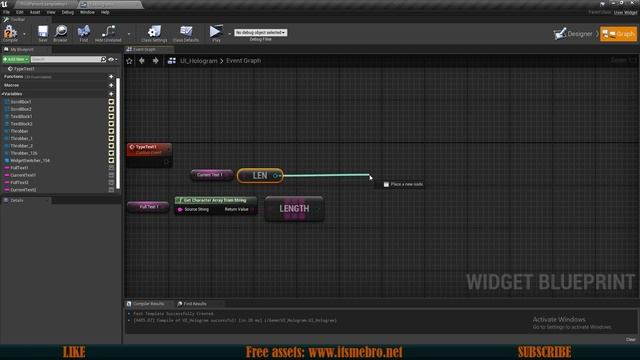Select the Current Text 1 variable node

coord(211,175)
